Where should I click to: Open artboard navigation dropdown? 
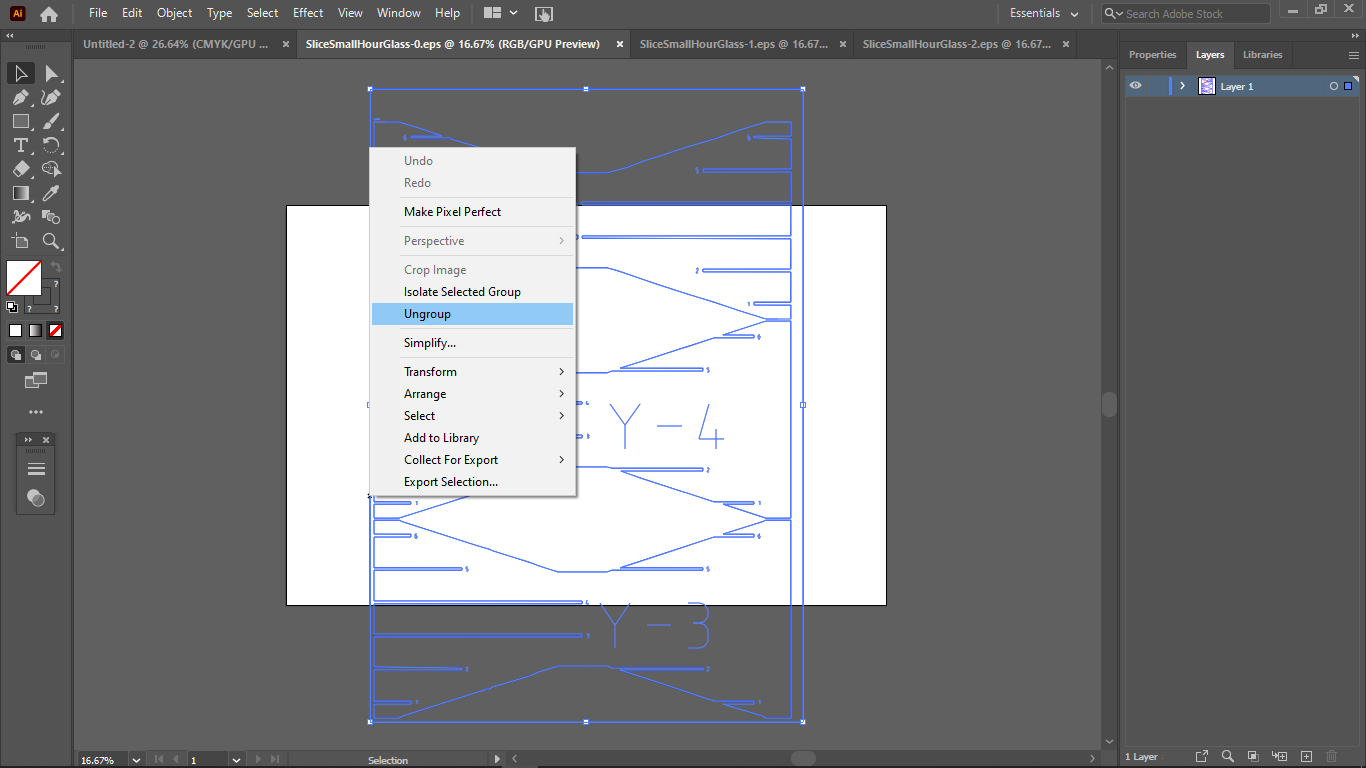(237, 760)
